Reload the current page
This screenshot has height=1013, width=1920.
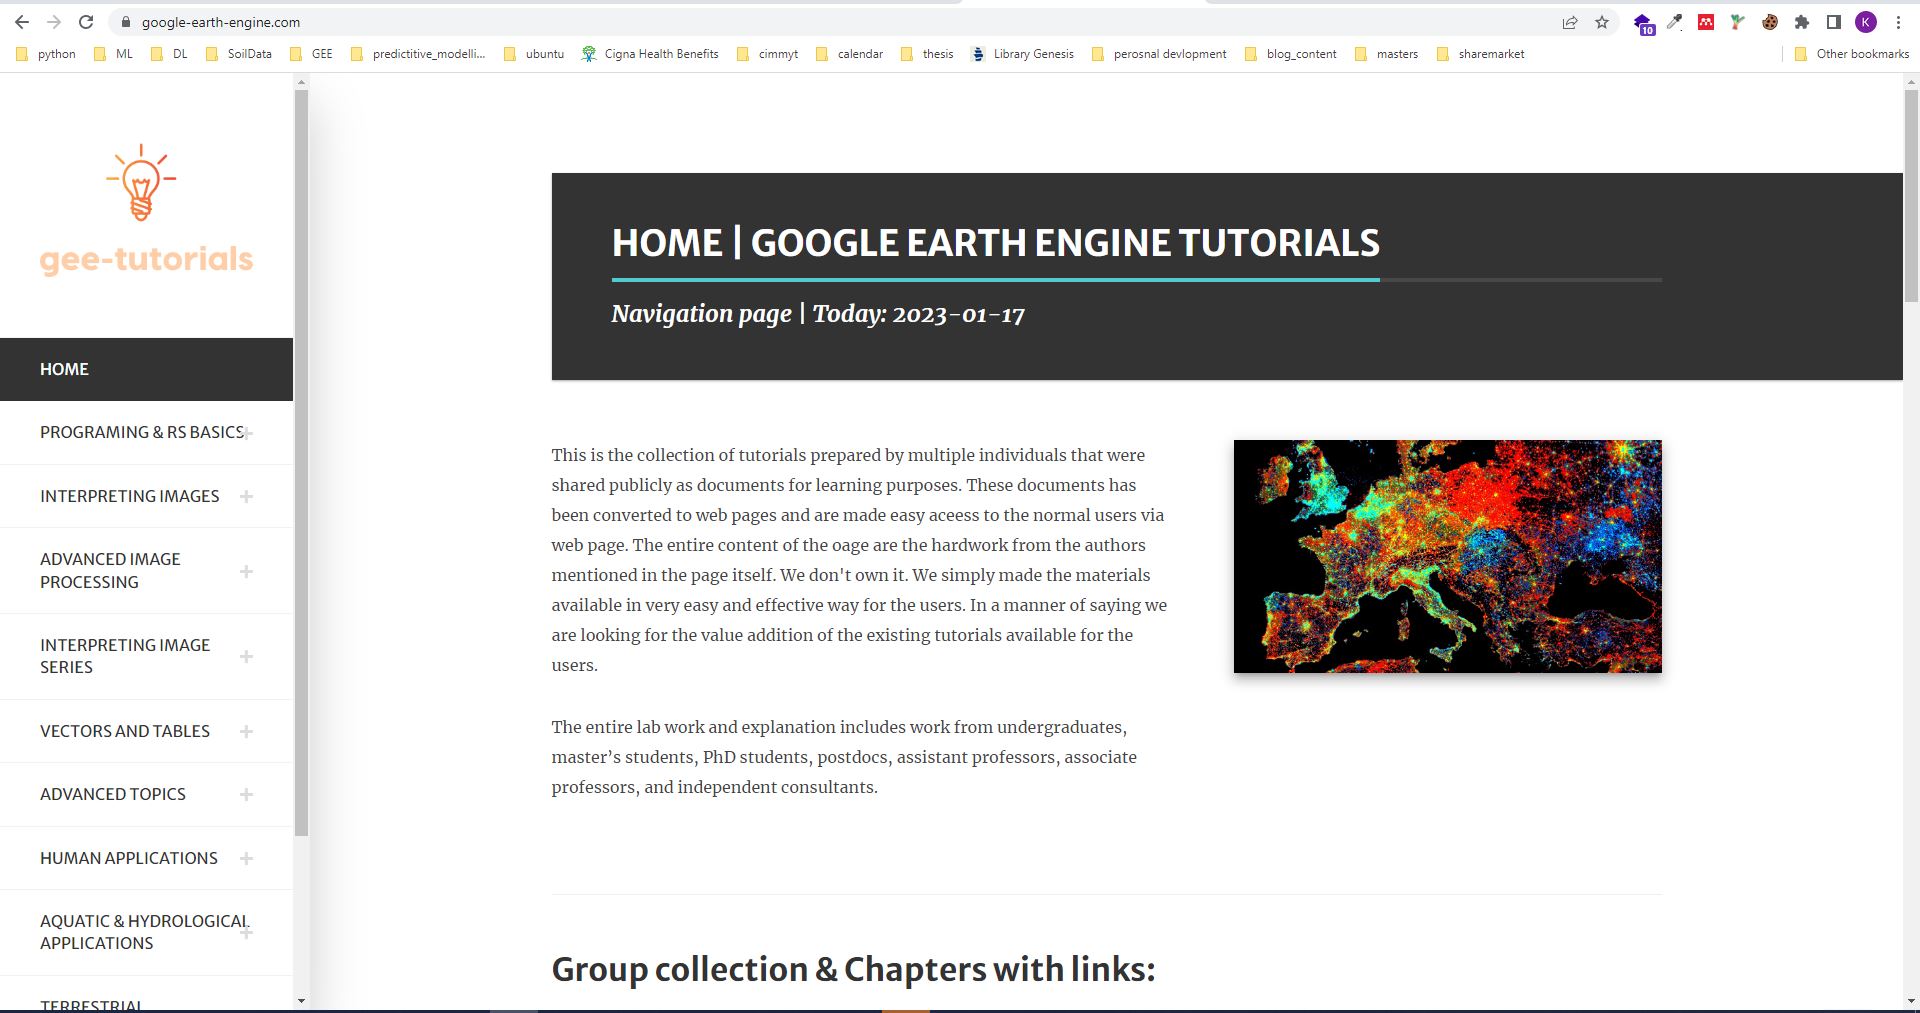click(x=86, y=22)
